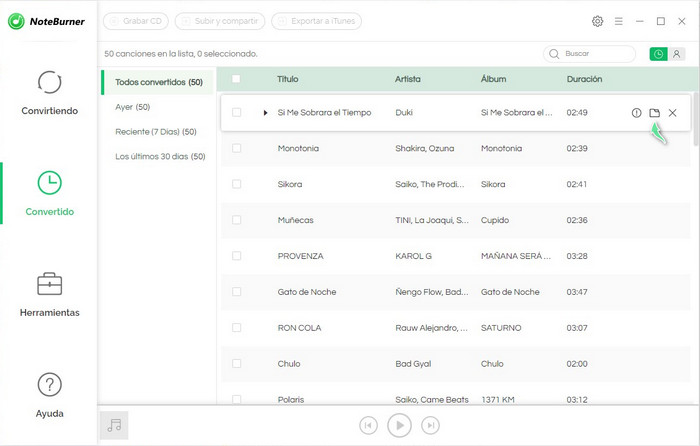Select the Convertido clock icon
This screenshot has width=700, height=446.
[x=49, y=183]
